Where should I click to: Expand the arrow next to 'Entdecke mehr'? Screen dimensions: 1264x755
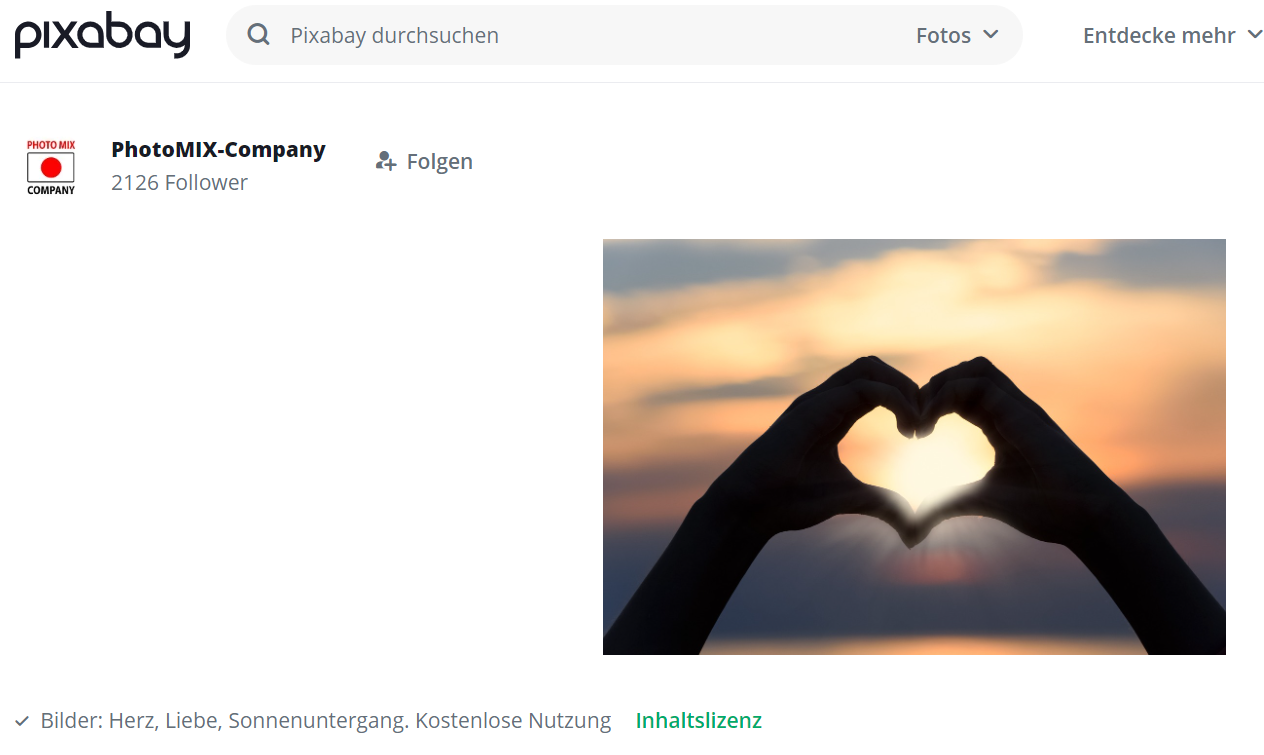pyautogui.click(x=1254, y=35)
